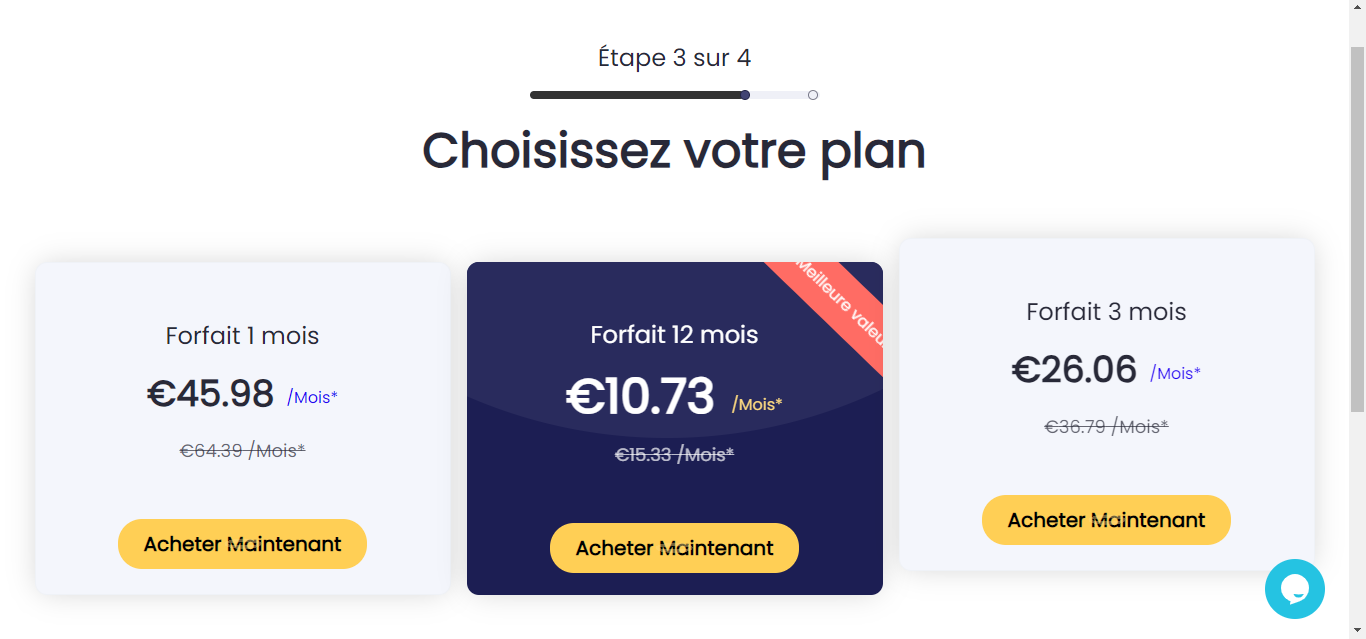1366x639 pixels.
Task: Click the final empty step circle
Action: pyautogui.click(x=813, y=95)
